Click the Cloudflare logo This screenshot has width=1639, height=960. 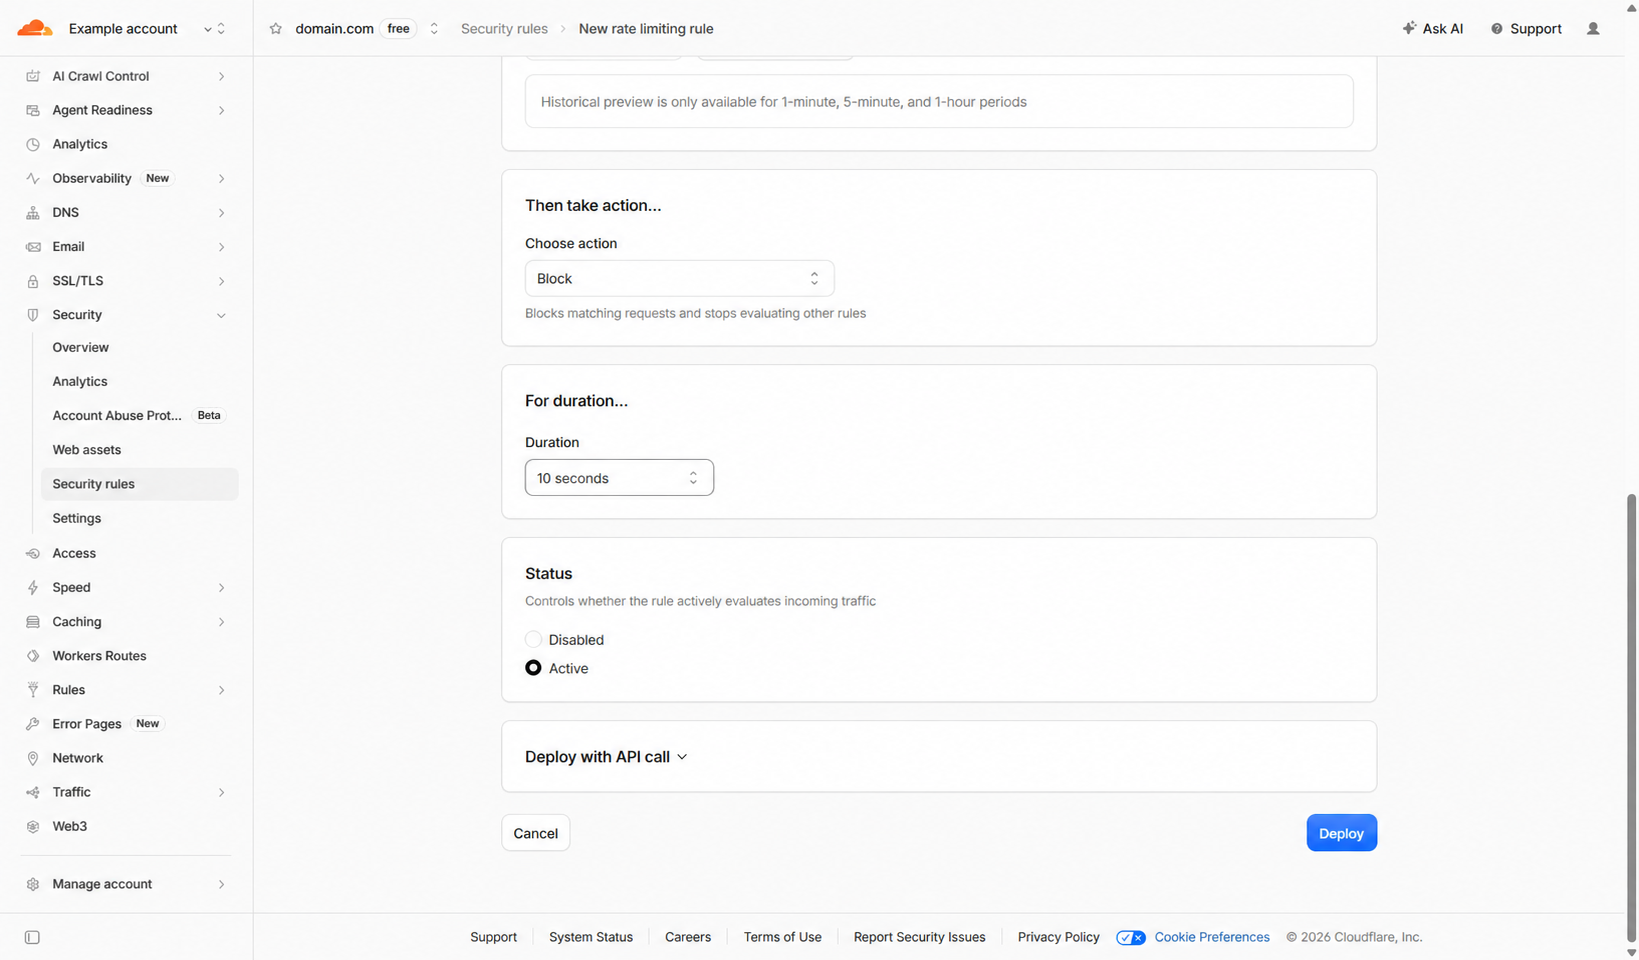35,28
